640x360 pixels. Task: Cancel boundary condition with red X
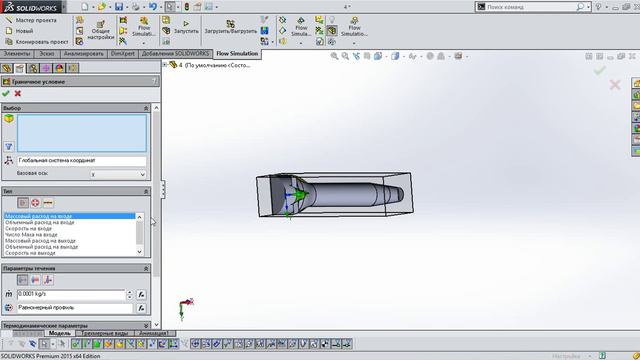(18, 93)
